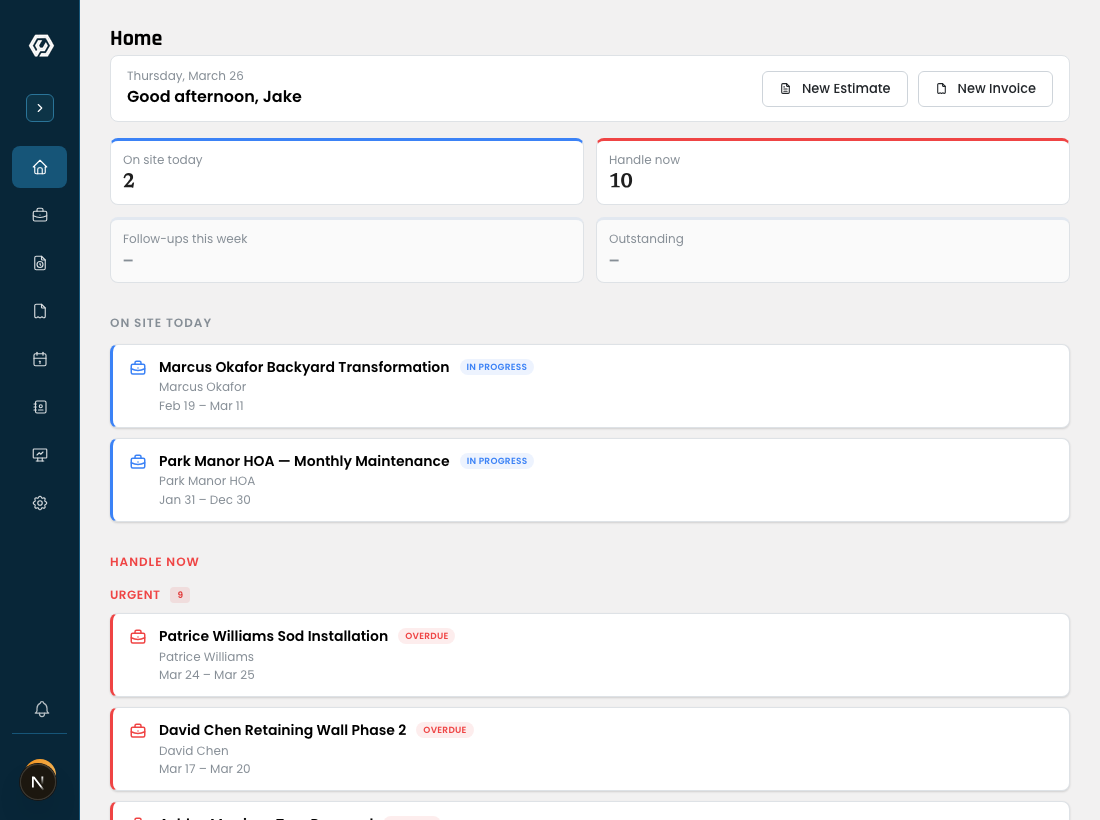Open David Chen Retaining Wall Phase 2

pos(282,730)
